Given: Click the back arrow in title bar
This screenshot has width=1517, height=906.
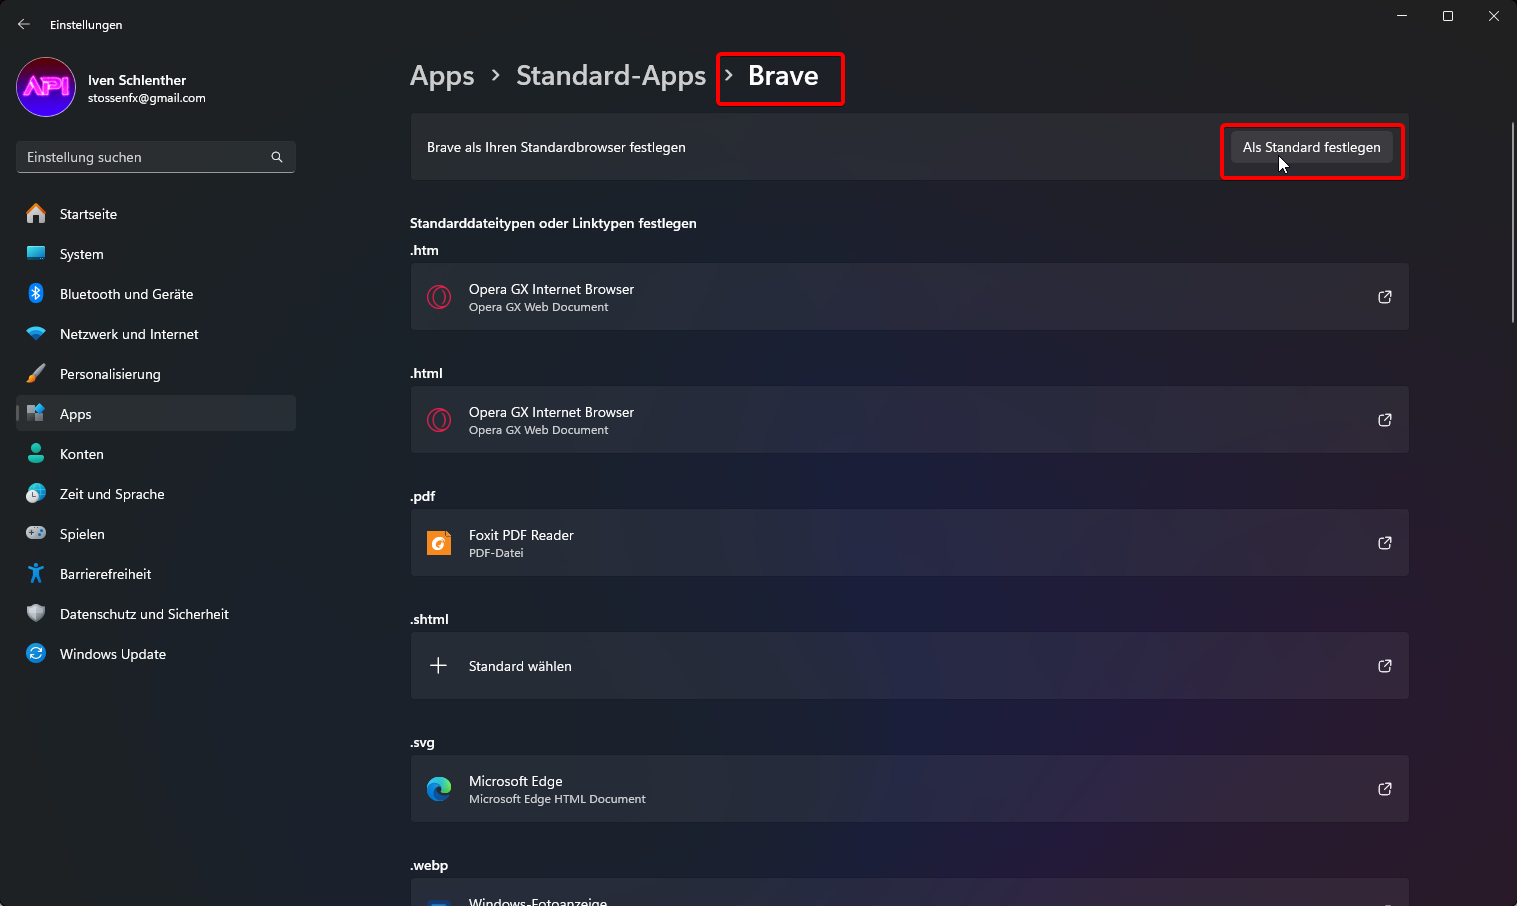Looking at the screenshot, I should pos(24,24).
